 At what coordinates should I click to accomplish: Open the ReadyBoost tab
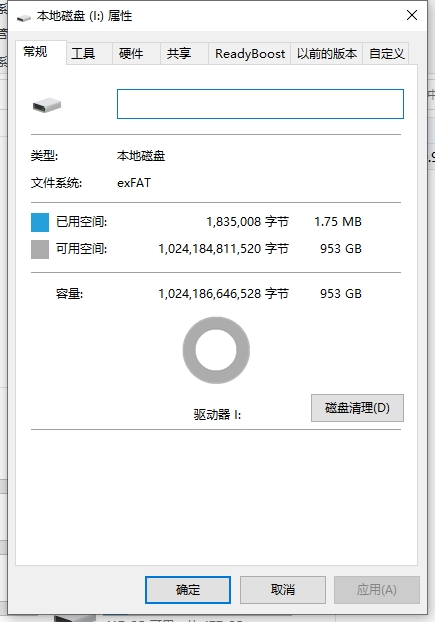click(250, 54)
